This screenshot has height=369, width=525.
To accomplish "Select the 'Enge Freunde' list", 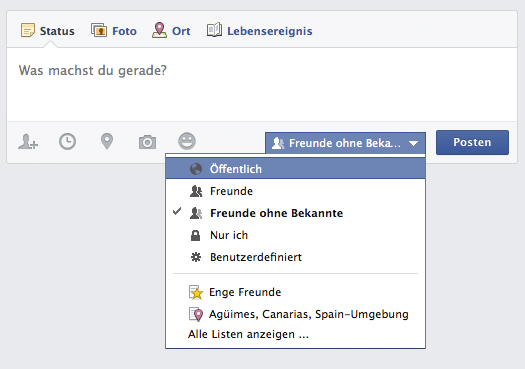I will coord(295,292).
